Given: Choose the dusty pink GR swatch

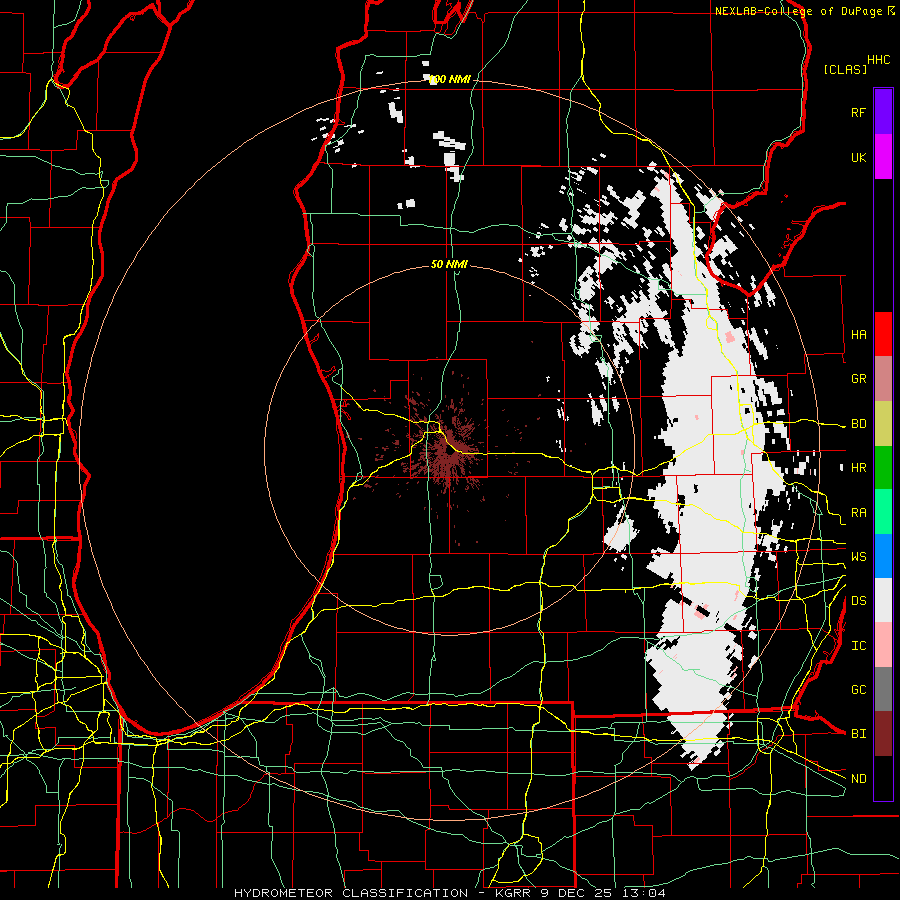Looking at the screenshot, I should pyautogui.click(x=883, y=379).
